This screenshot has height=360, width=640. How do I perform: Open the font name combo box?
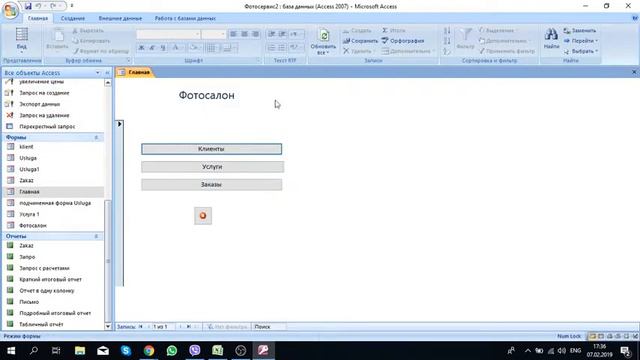pyautogui.click(x=168, y=34)
